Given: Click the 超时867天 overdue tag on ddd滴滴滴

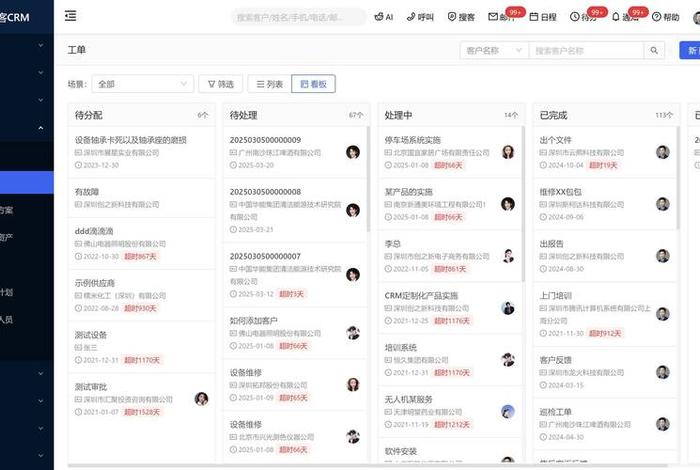Looking at the screenshot, I should coord(140,256).
